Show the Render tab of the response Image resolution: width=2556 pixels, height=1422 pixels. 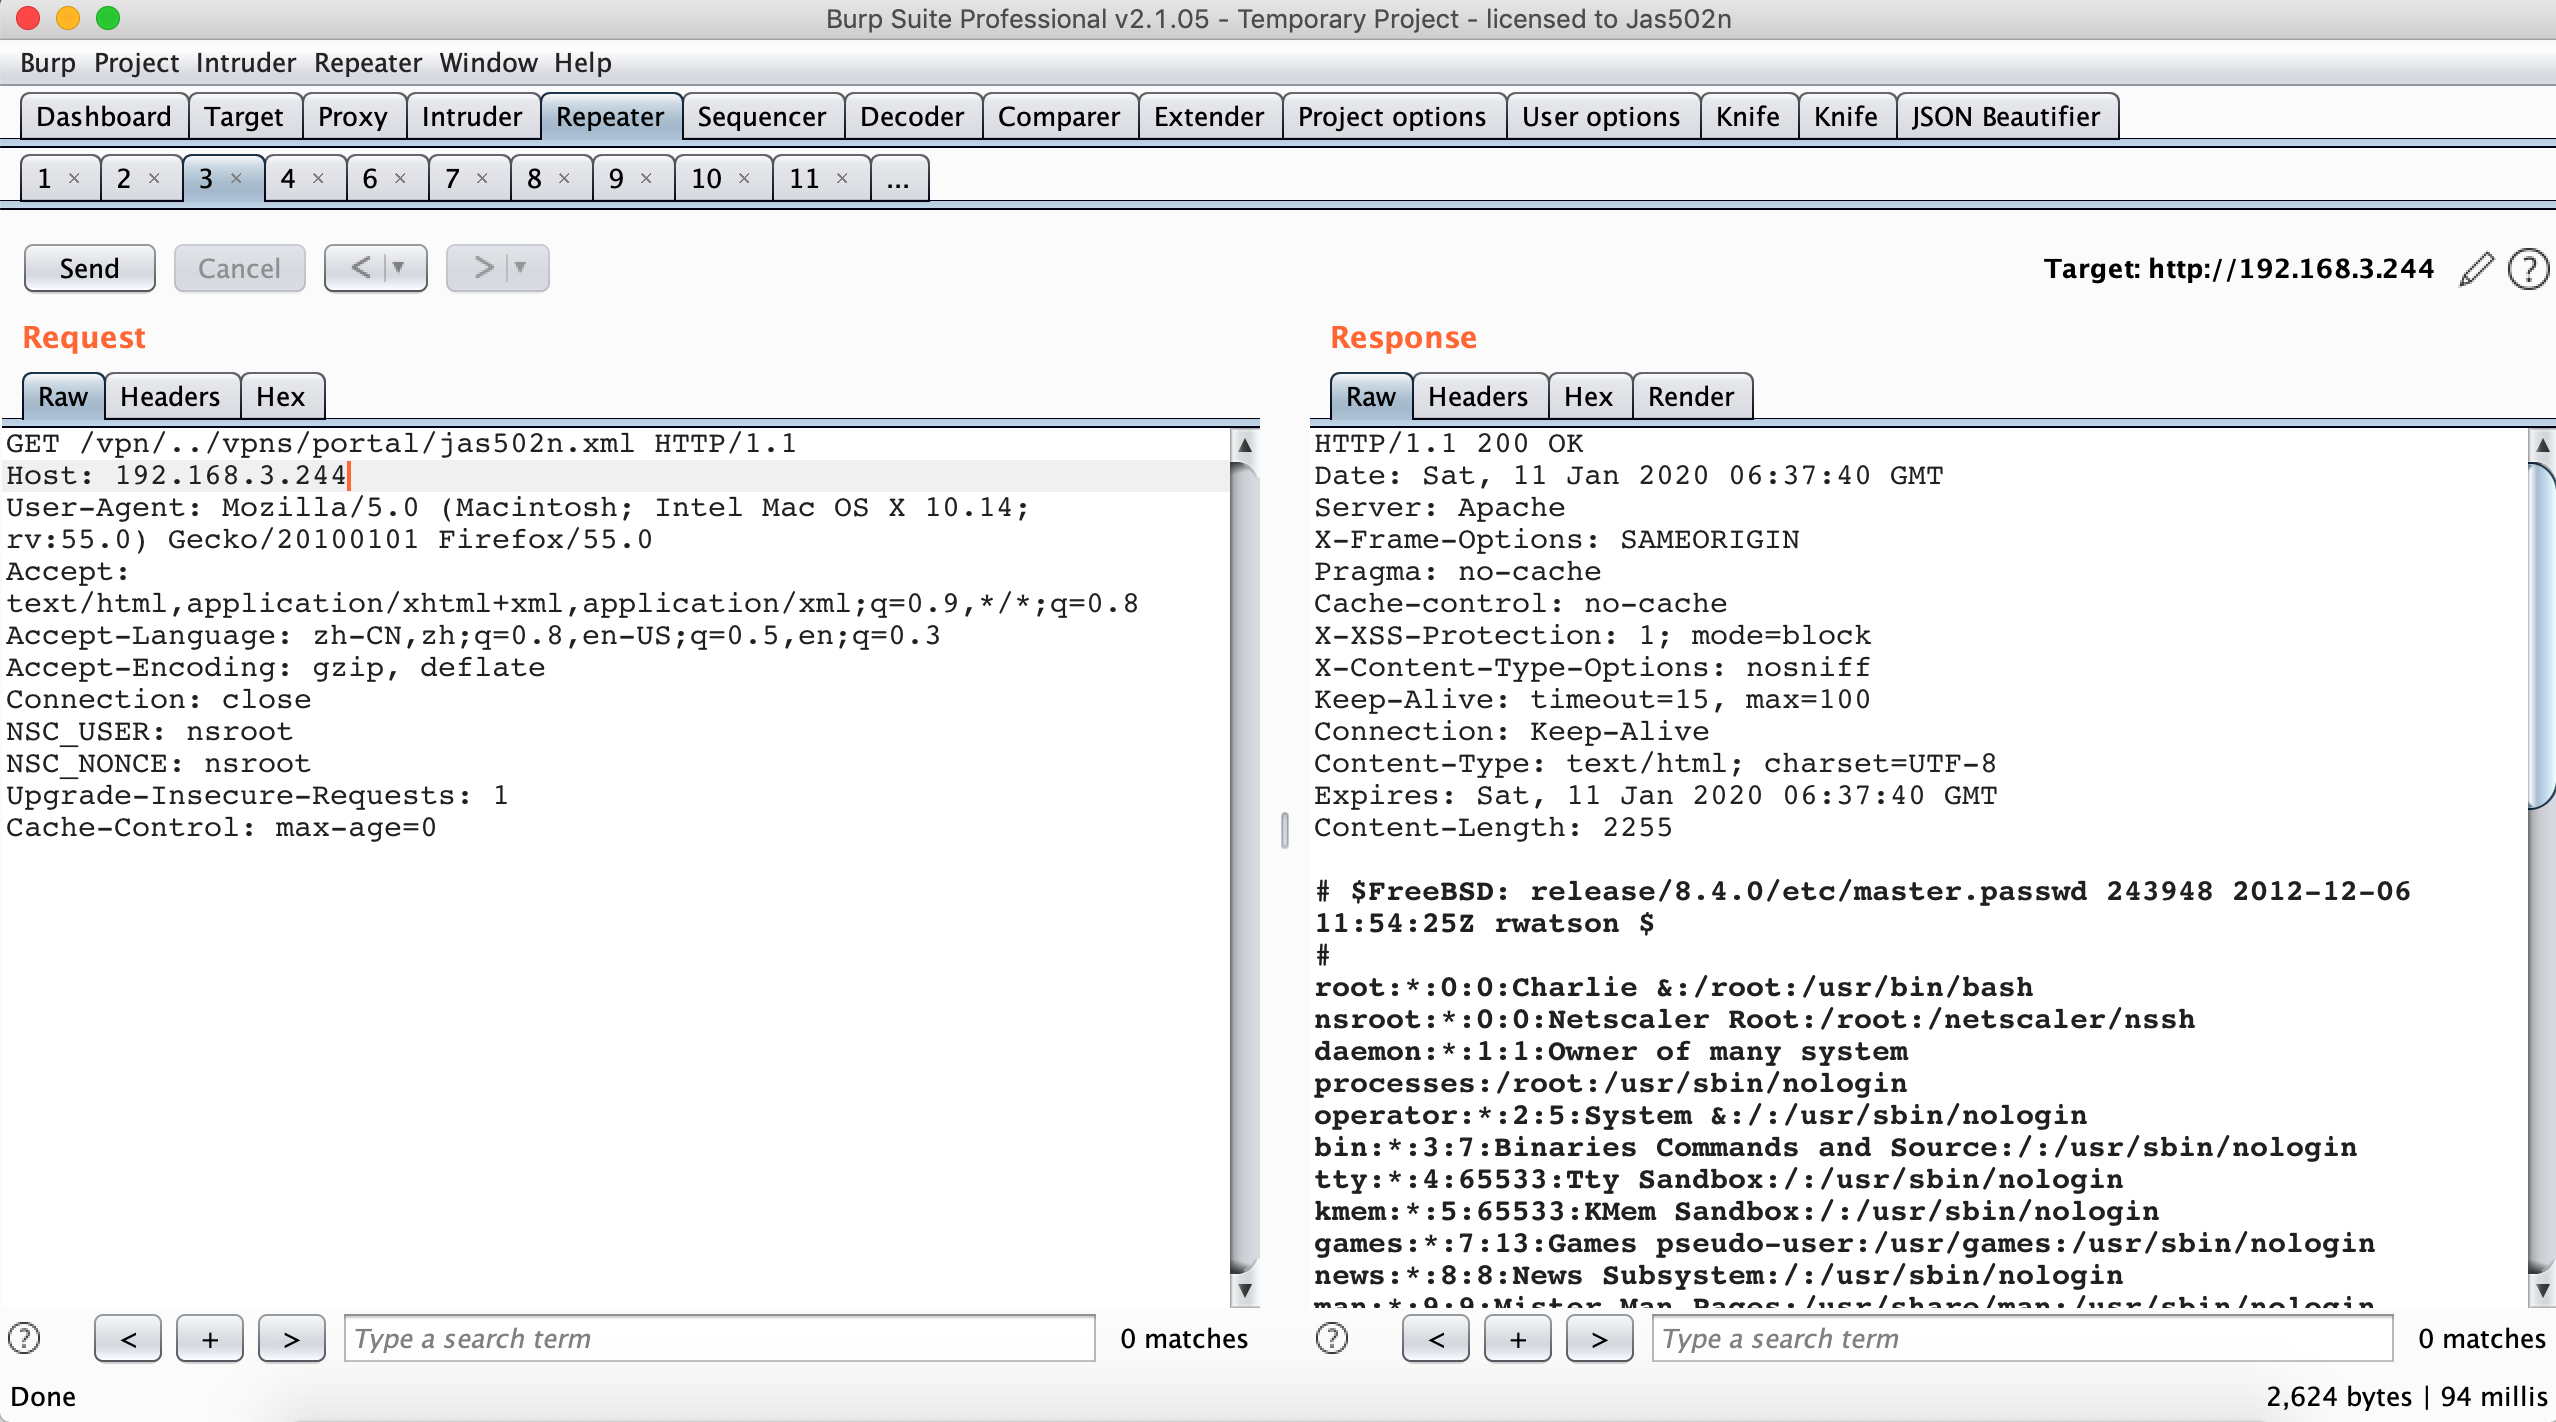[x=1690, y=397]
